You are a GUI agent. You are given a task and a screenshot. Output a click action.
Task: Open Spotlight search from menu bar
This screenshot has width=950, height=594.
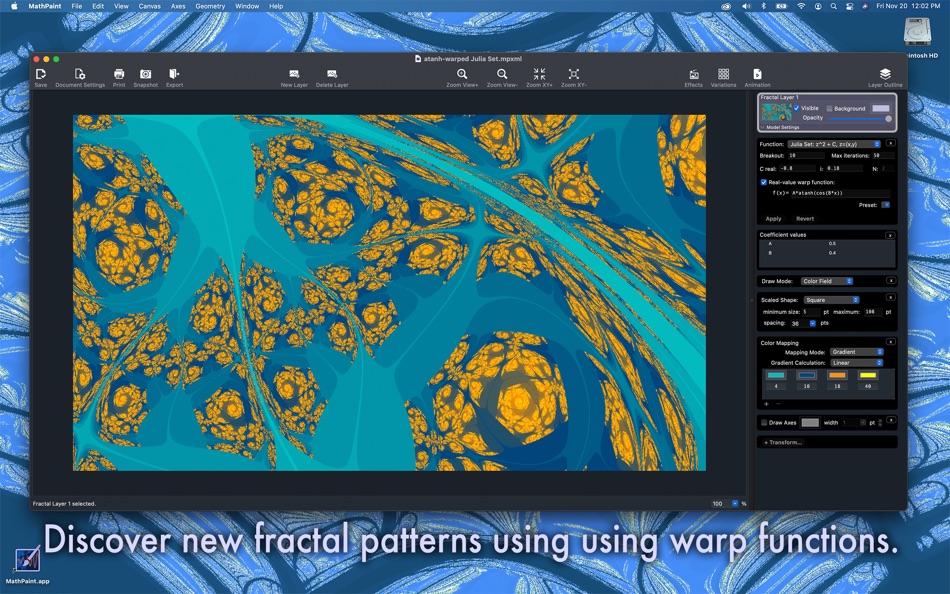point(834,6)
